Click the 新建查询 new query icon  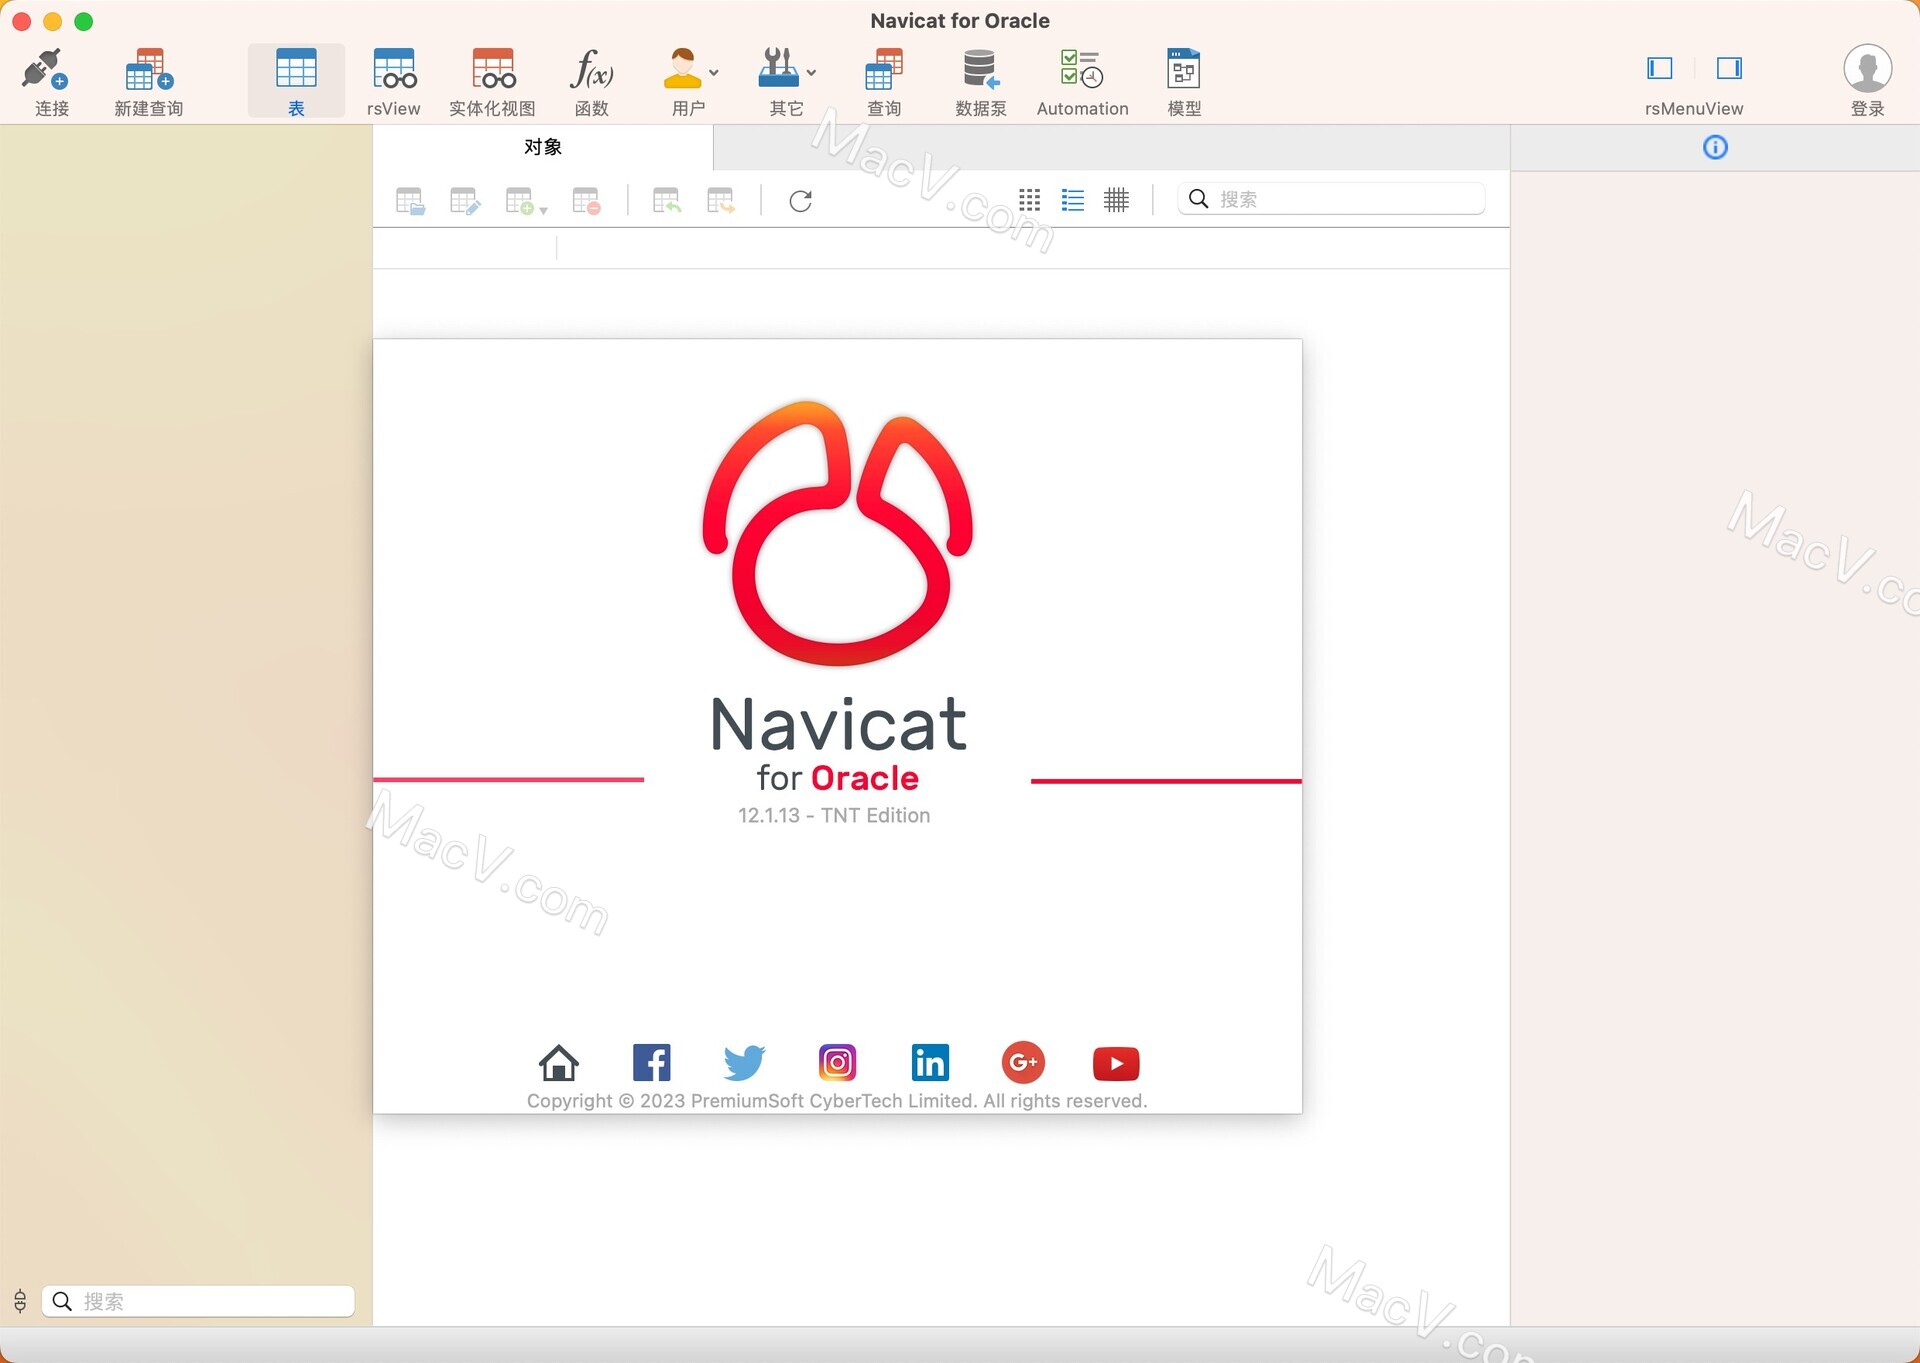[149, 70]
